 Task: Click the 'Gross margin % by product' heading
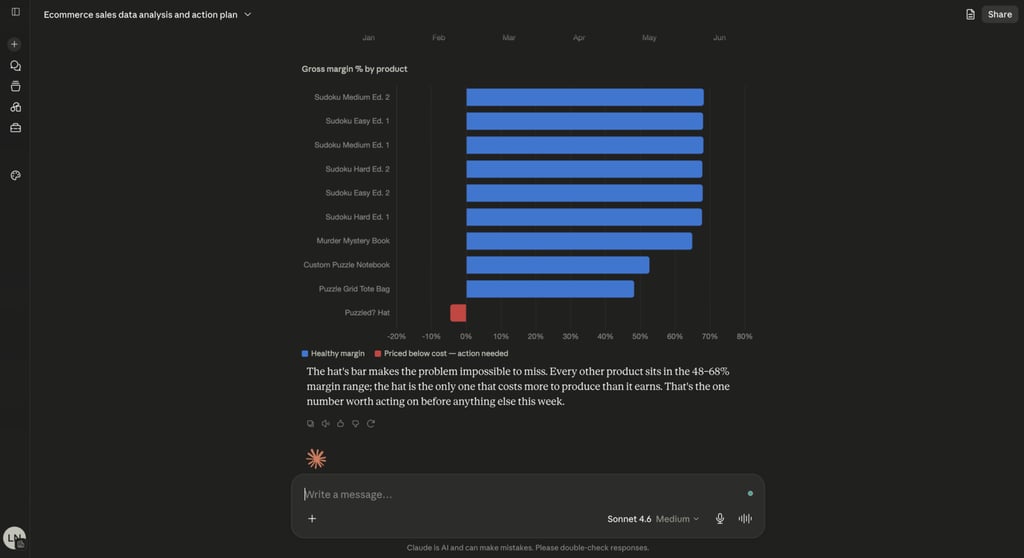(354, 69)
